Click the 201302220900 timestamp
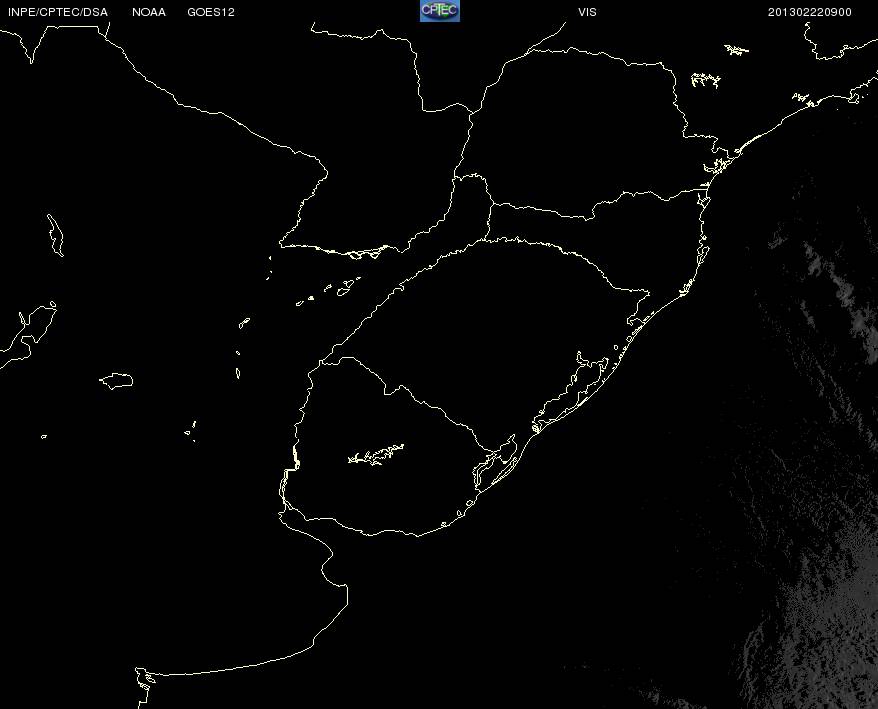 tap(810, 12)
